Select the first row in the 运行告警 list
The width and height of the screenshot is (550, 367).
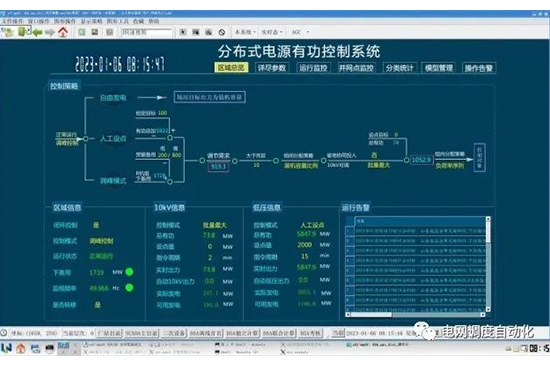point(417,232)
